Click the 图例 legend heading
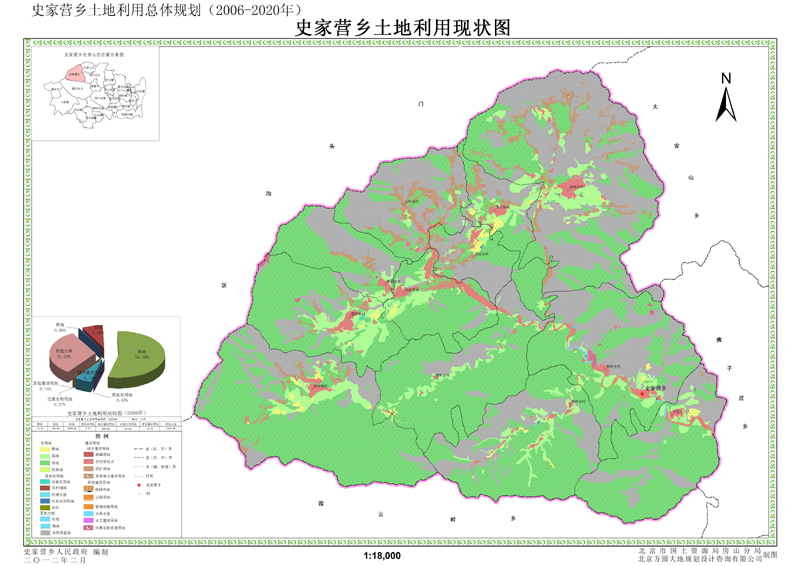The width and height of the screenshot is (800, 566). click(100, 436)
